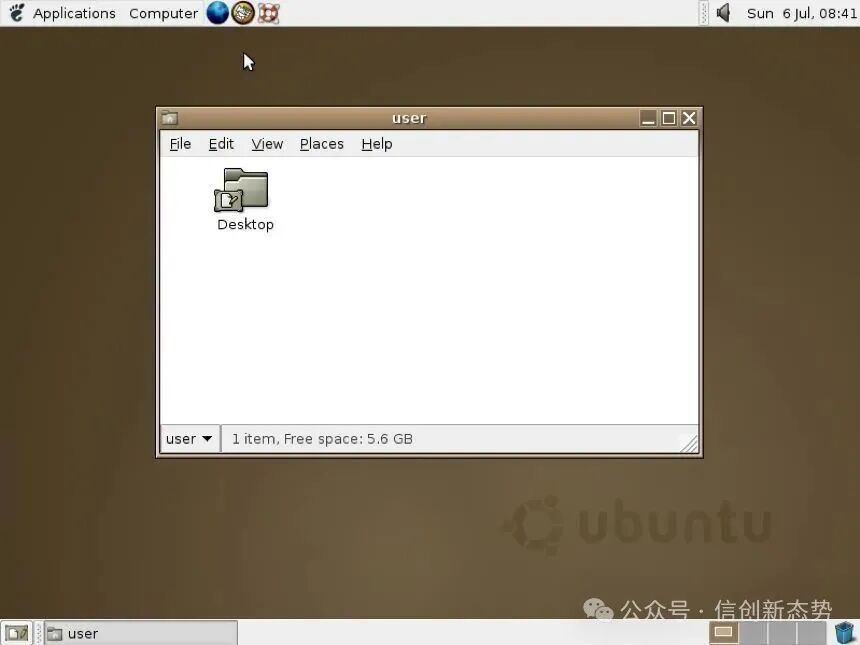Switch to the second workspace
The image size is (860, 645).
[753, 633]
